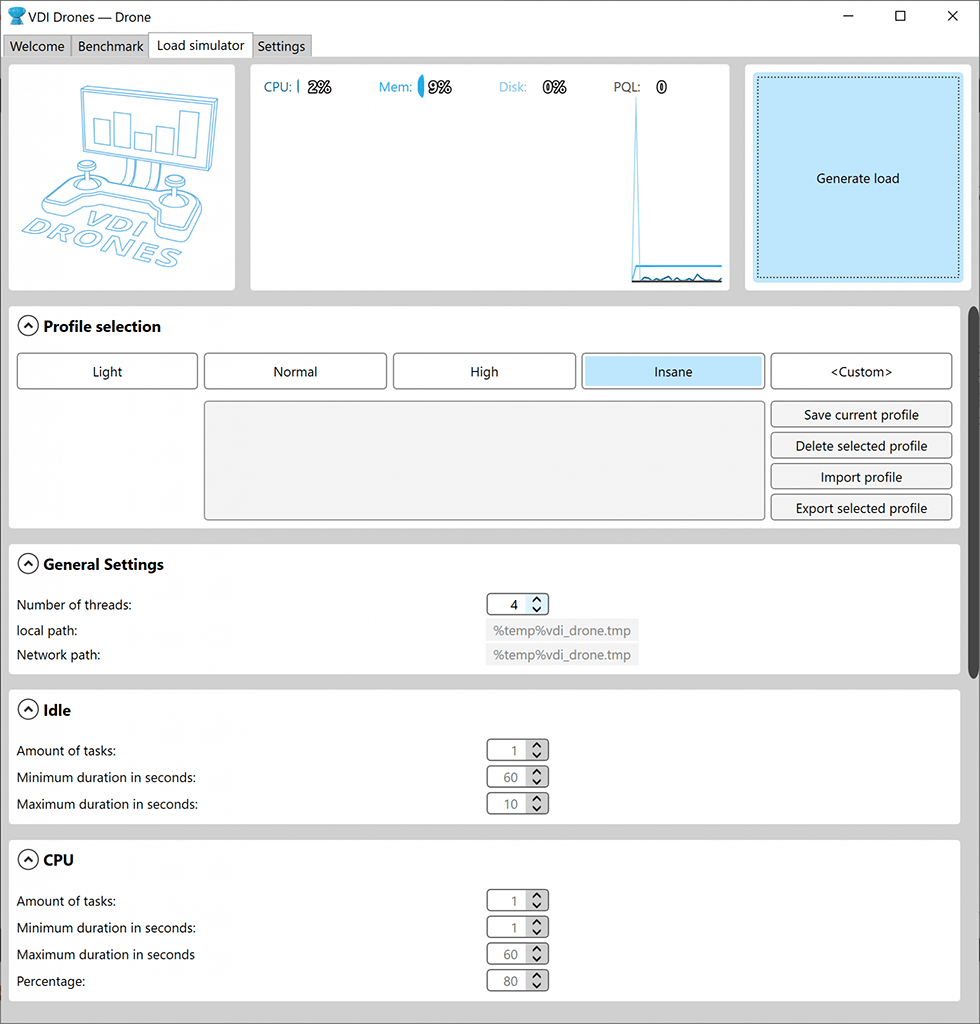The height and width of the screenshot is (1024, 980).
Task: Click the local path field
Action: pos(562,630)
